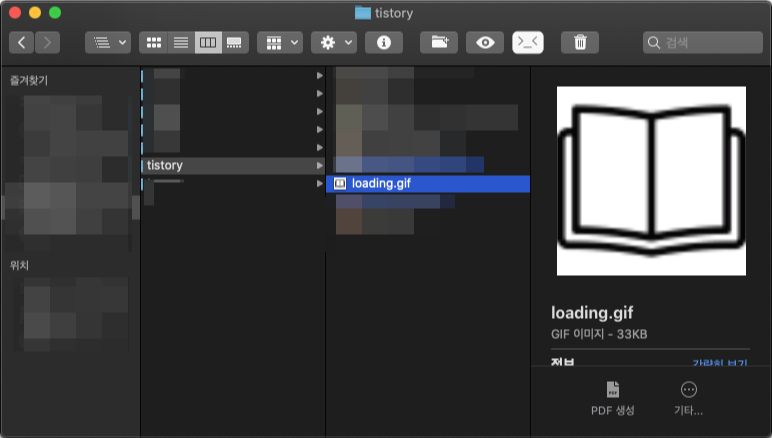Viewport: 772px width, 438px height.
Task: Expand the folder row arrow below tistory
Action: 320,184
